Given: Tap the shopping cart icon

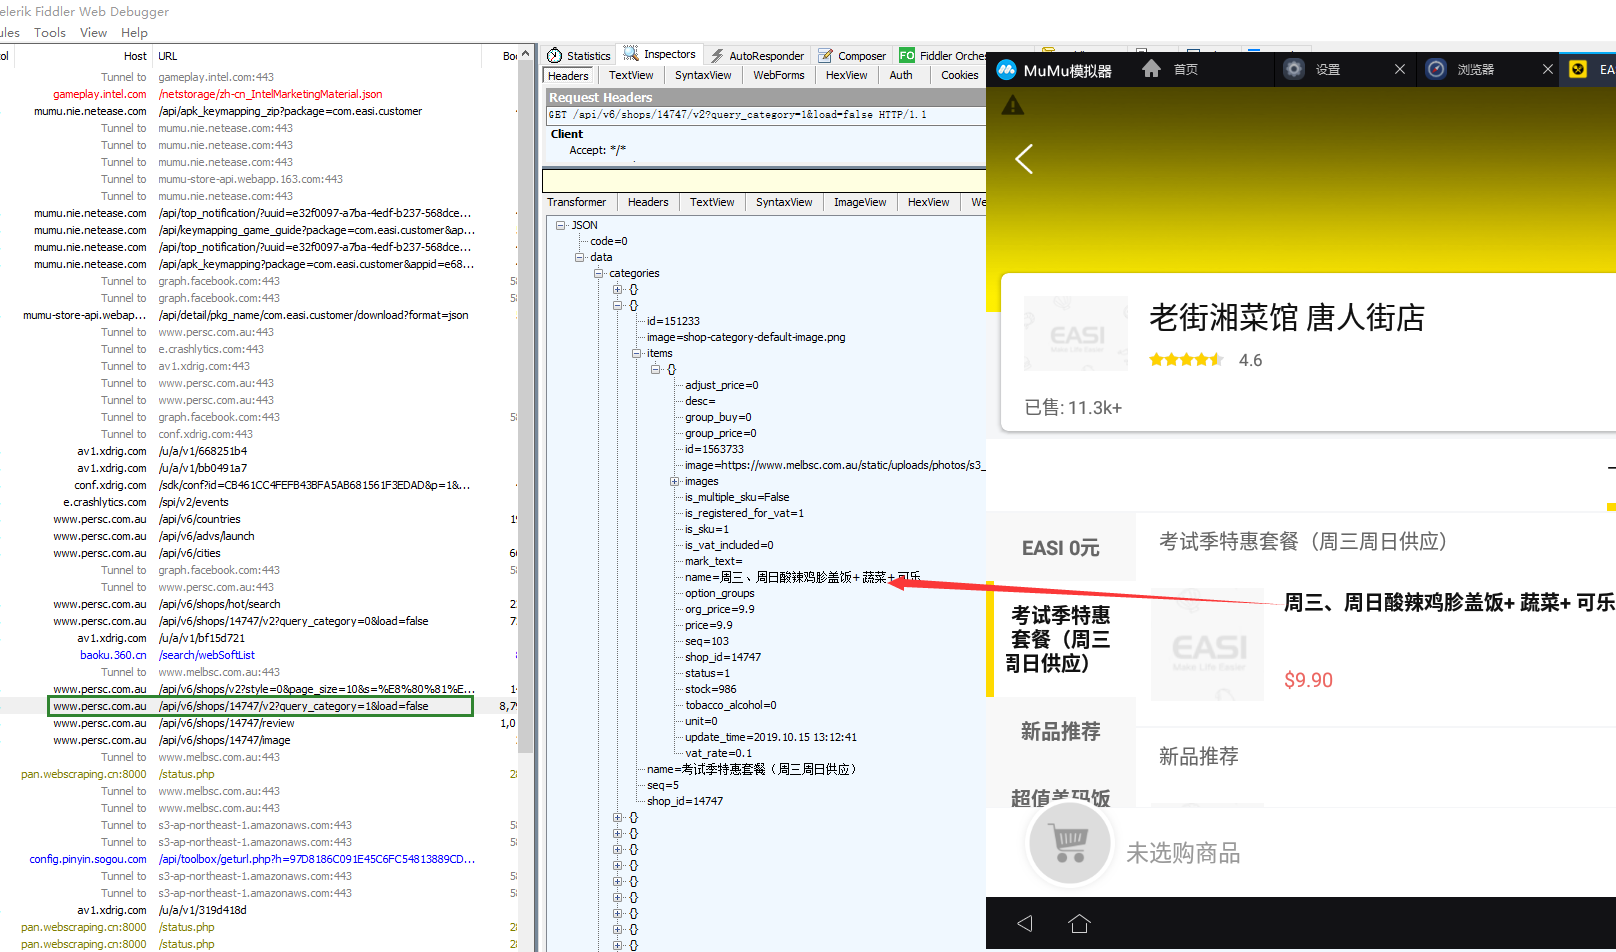Looking at the screenshot, I should click(x=1070, y=844).
